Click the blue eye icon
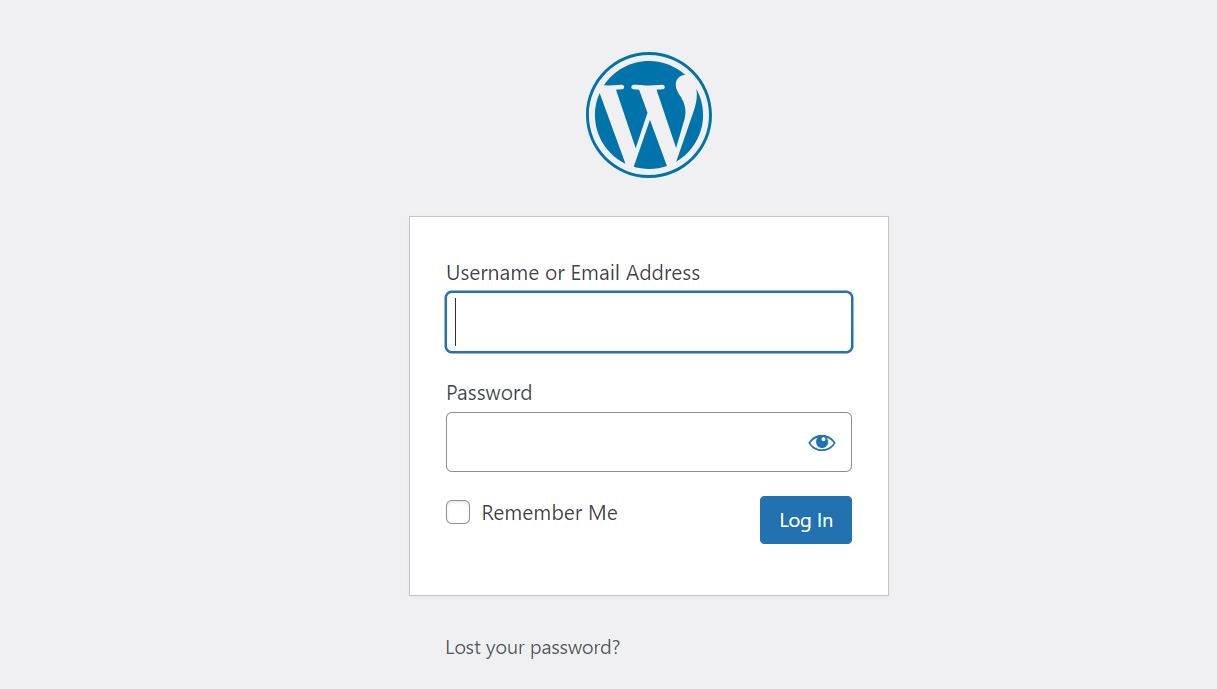 click(821, 442)
